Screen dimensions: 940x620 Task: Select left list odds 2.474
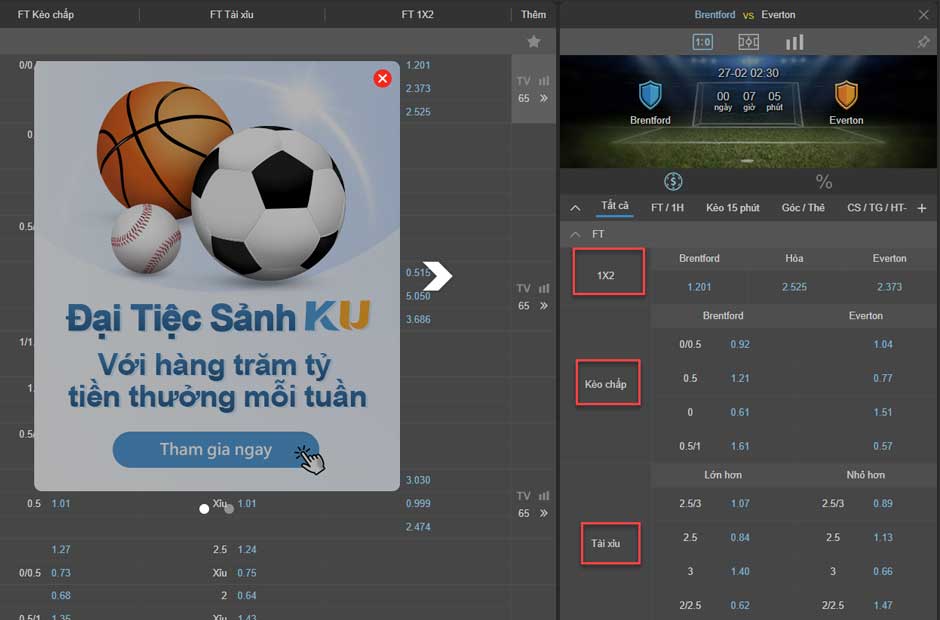click(418, 527)
